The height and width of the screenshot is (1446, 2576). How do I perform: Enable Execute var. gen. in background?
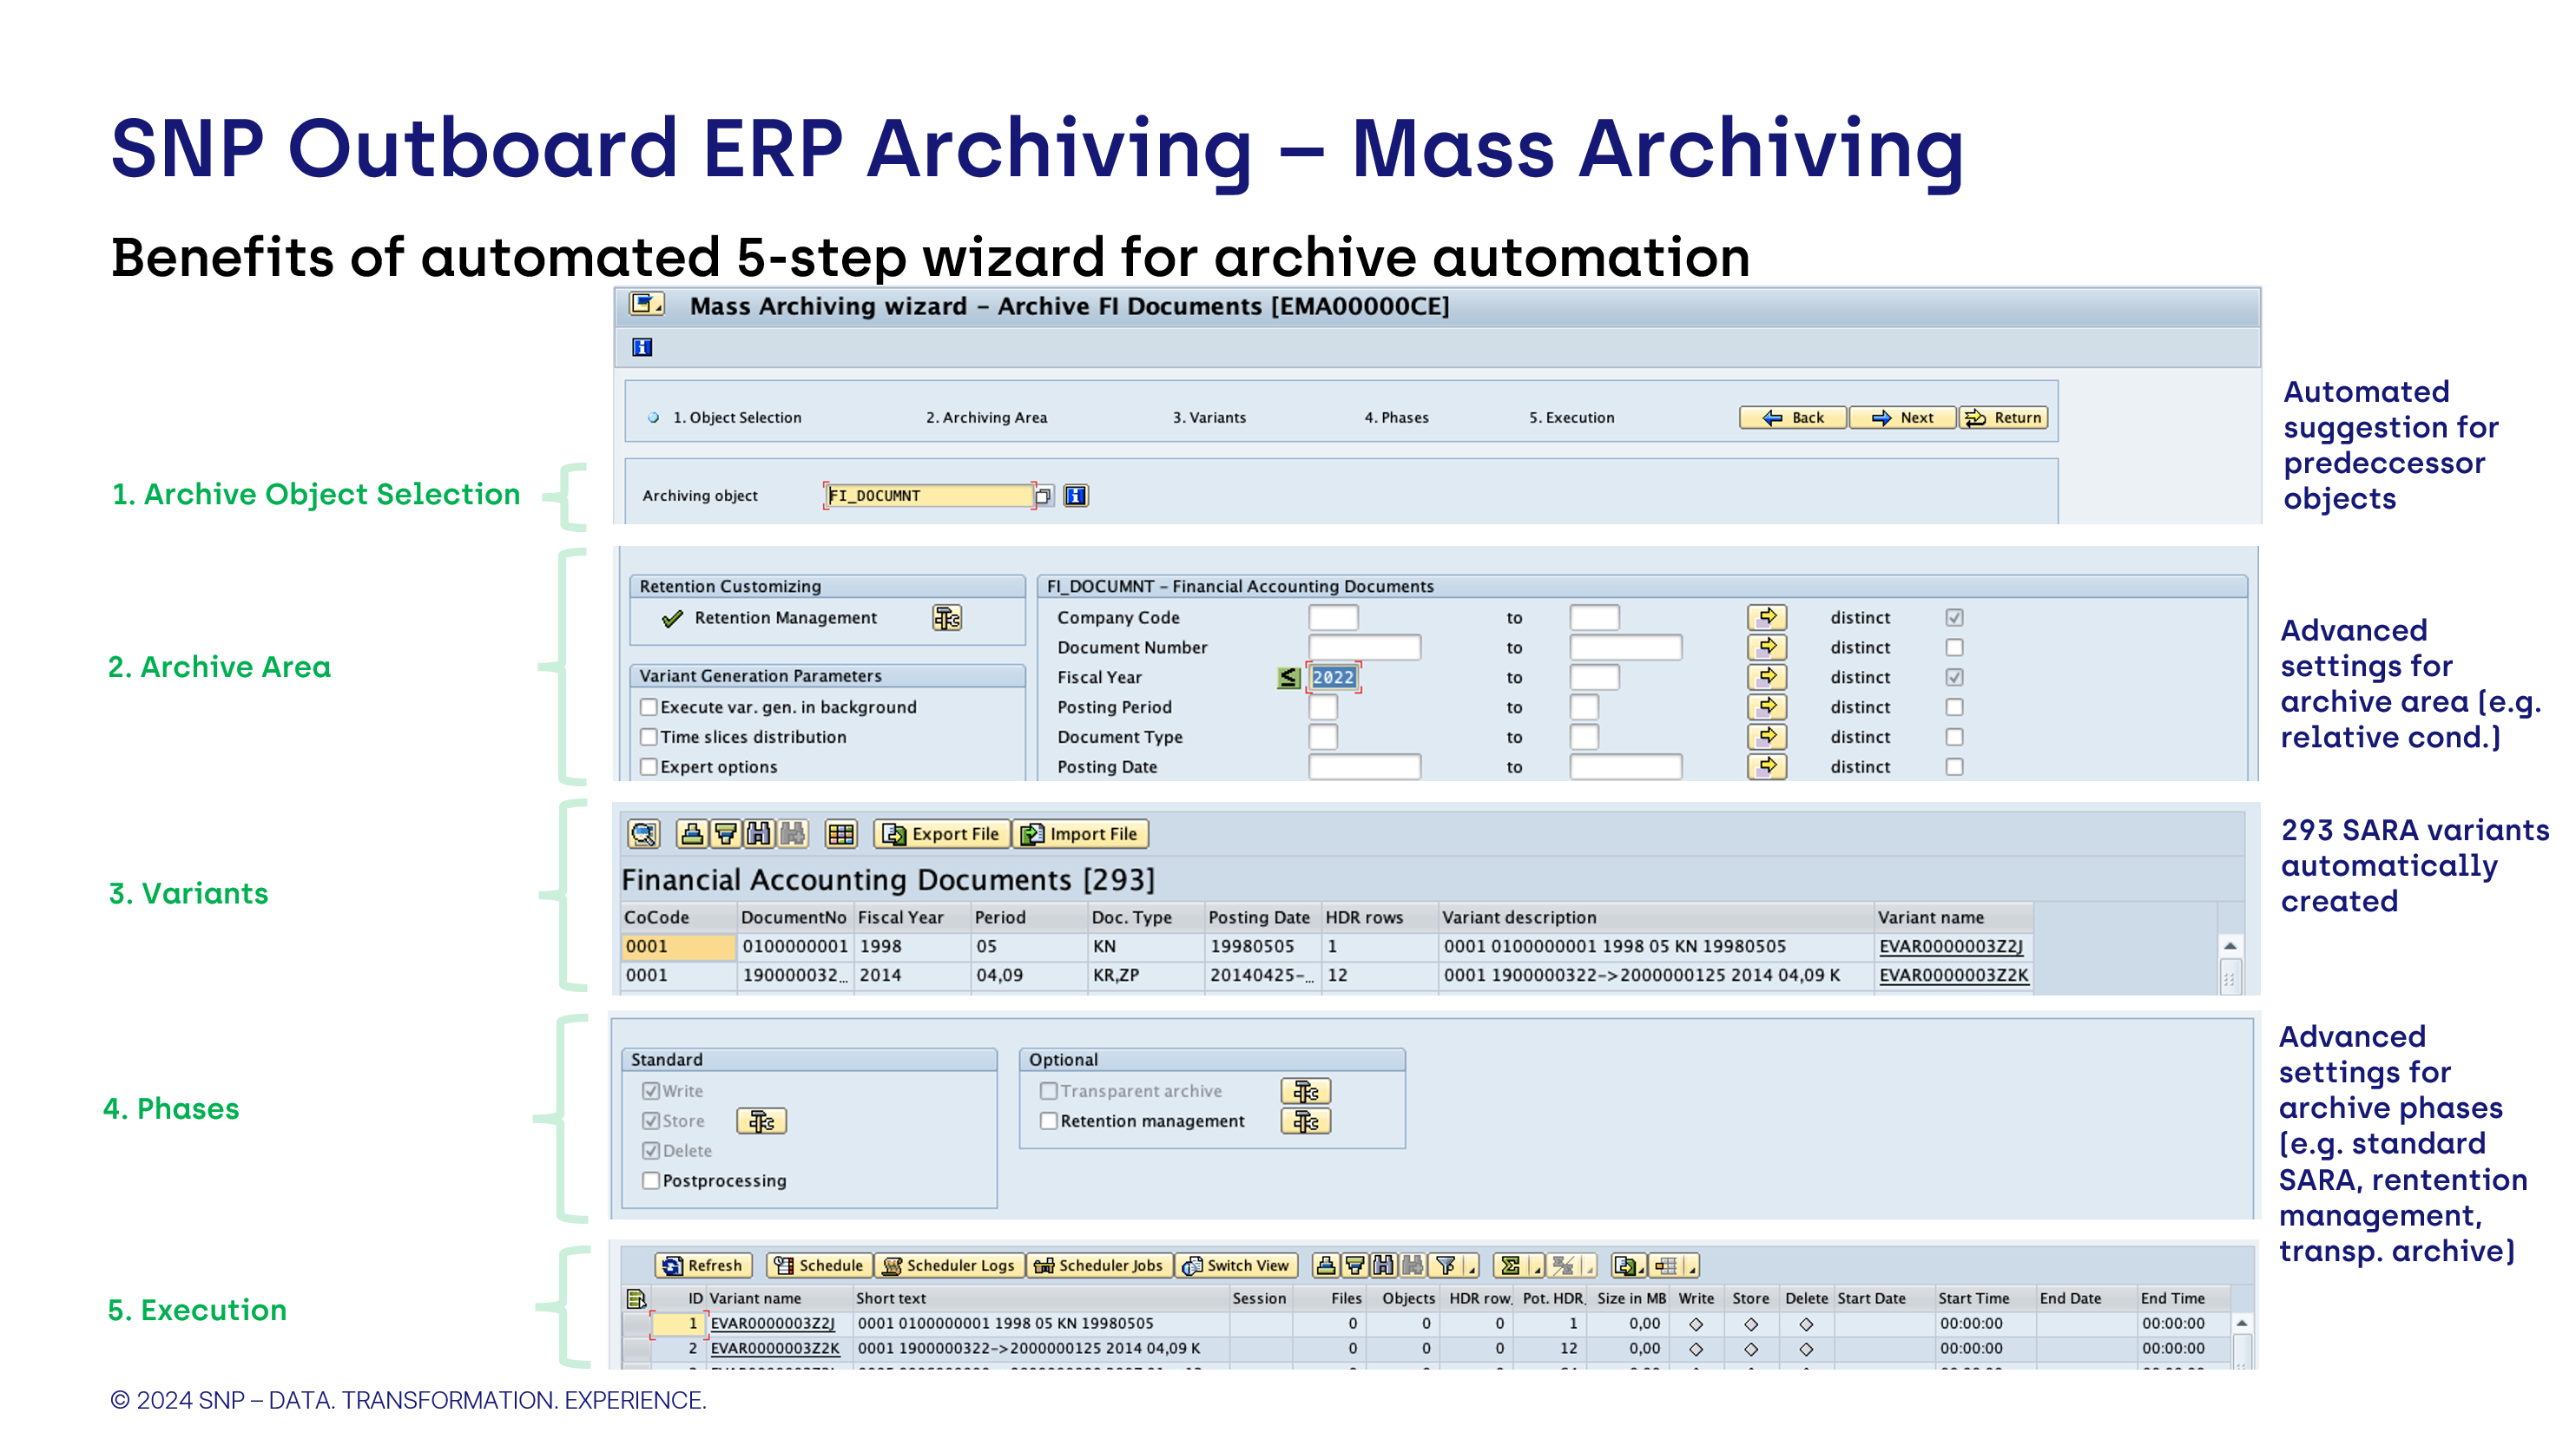(x=649, y=707)
